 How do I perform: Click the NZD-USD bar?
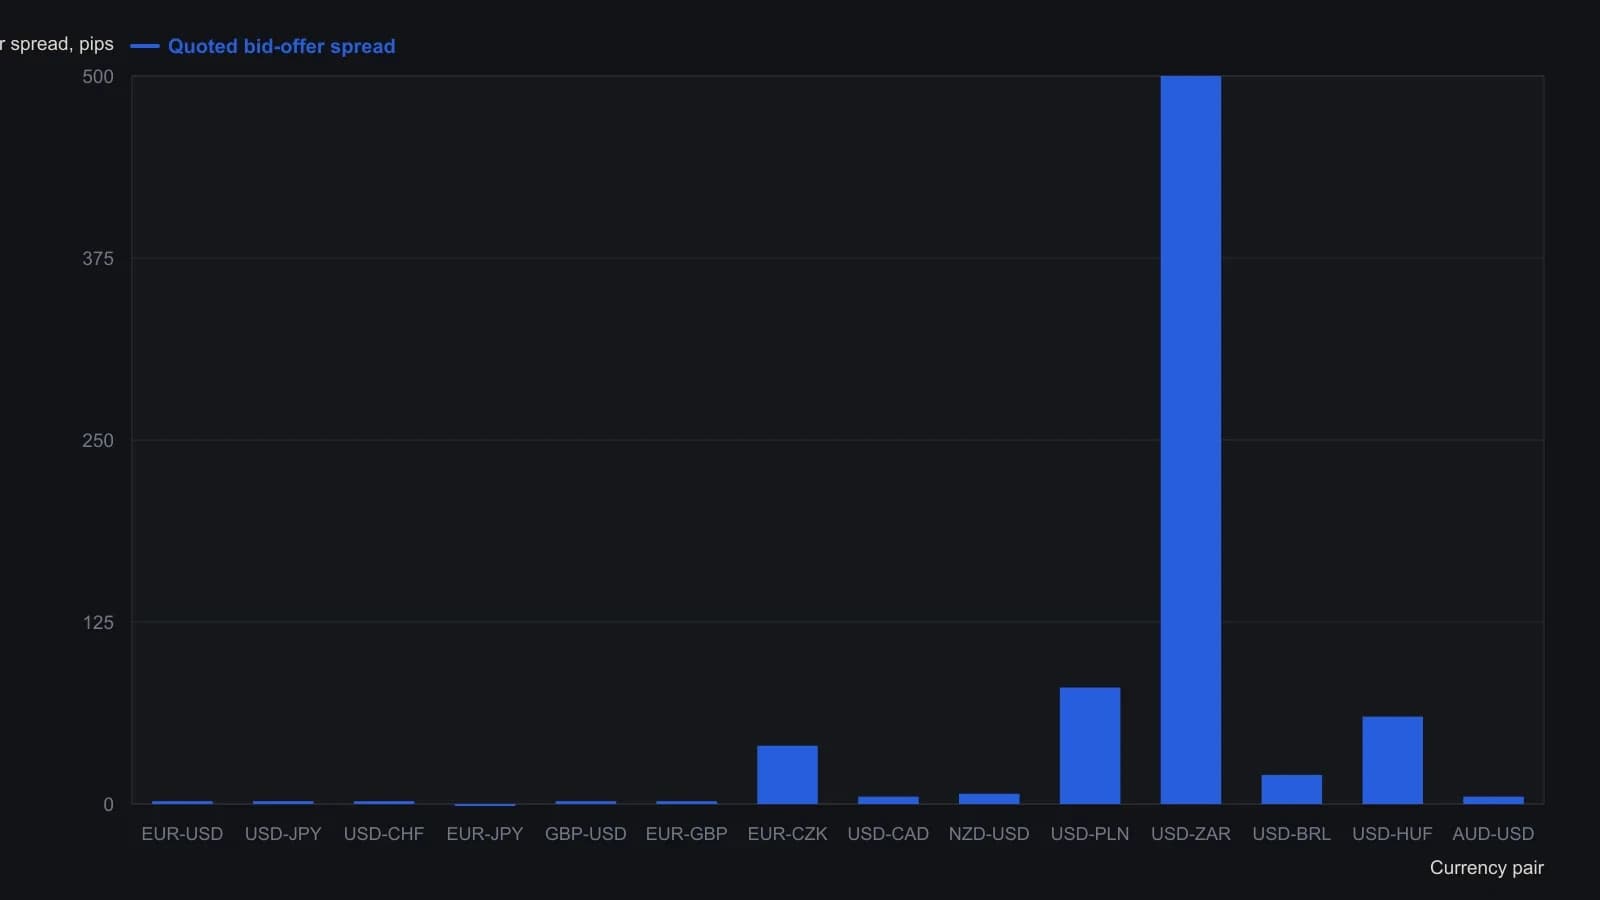pos(989,799)
